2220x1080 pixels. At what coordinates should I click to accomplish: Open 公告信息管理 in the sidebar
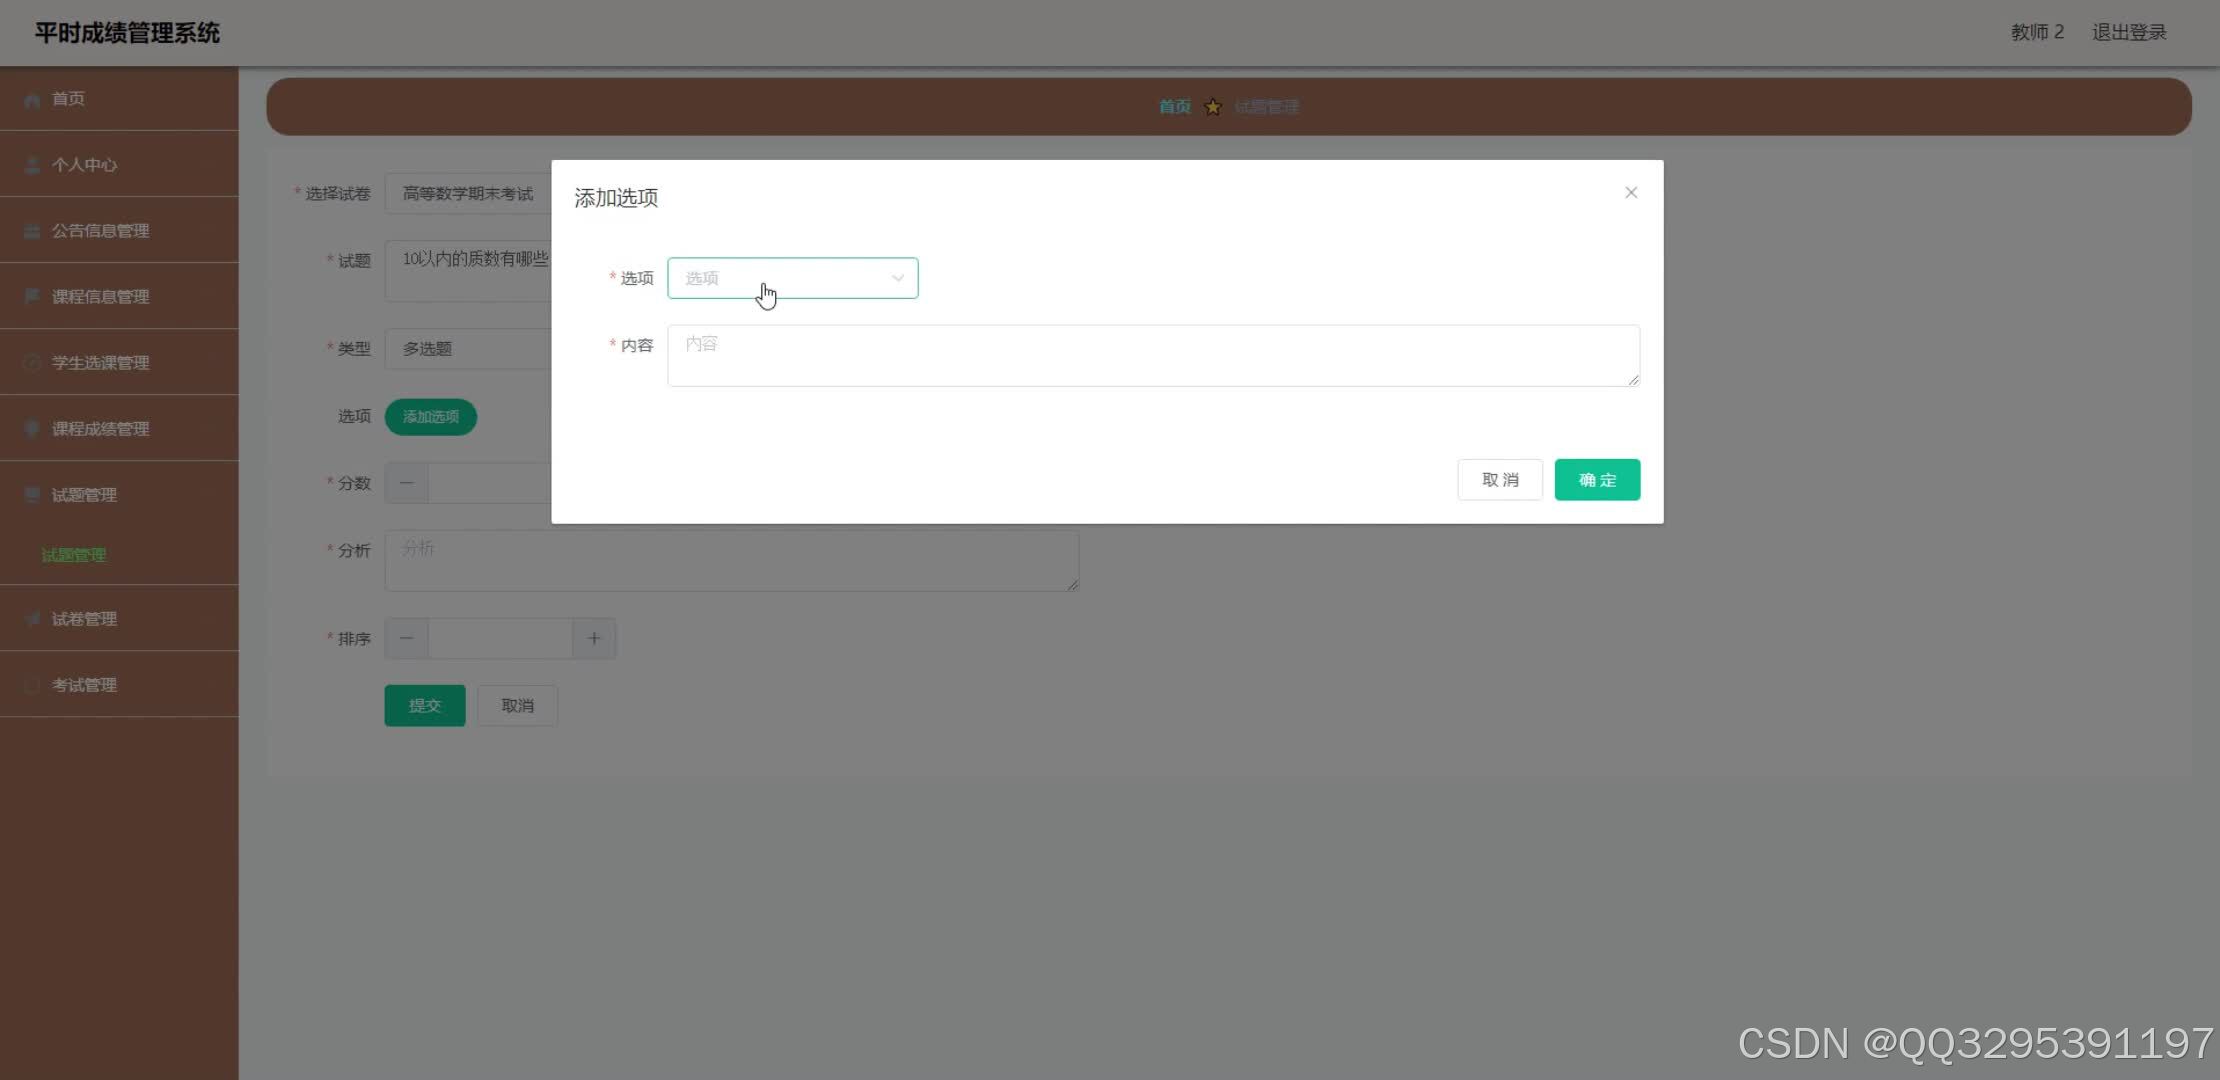(119, 230)
